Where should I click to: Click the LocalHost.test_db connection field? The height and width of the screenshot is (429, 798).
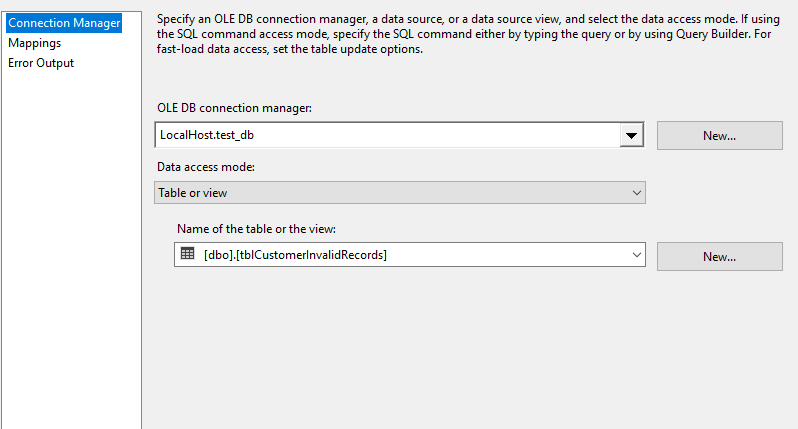click(387, 135)
